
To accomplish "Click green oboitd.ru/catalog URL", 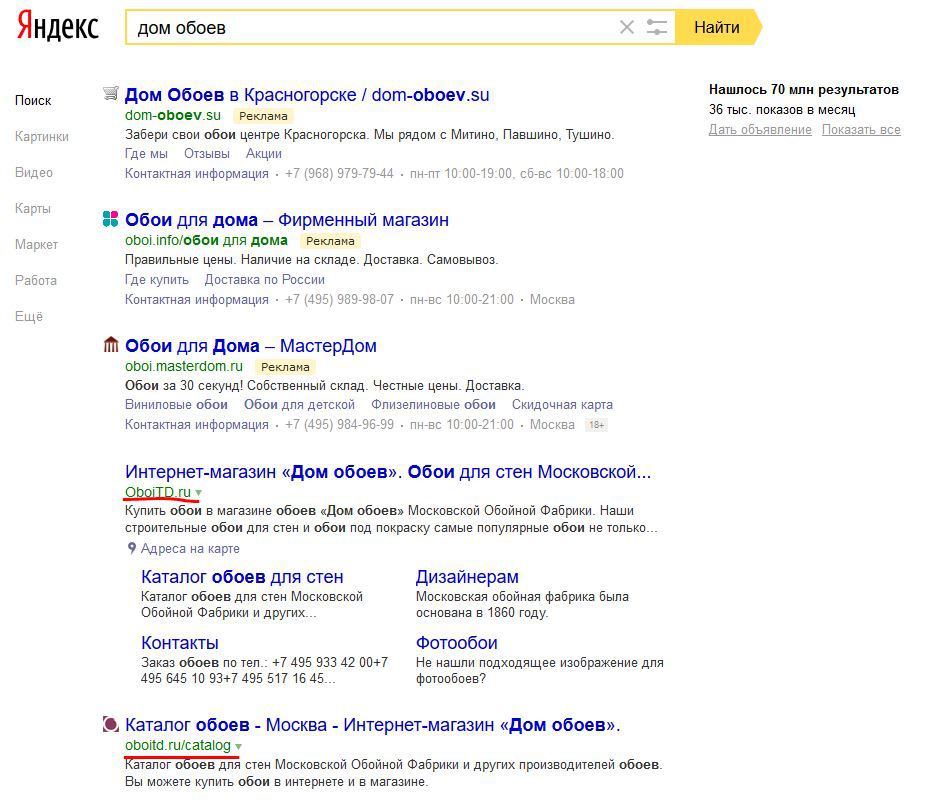I will pos(177,745).
